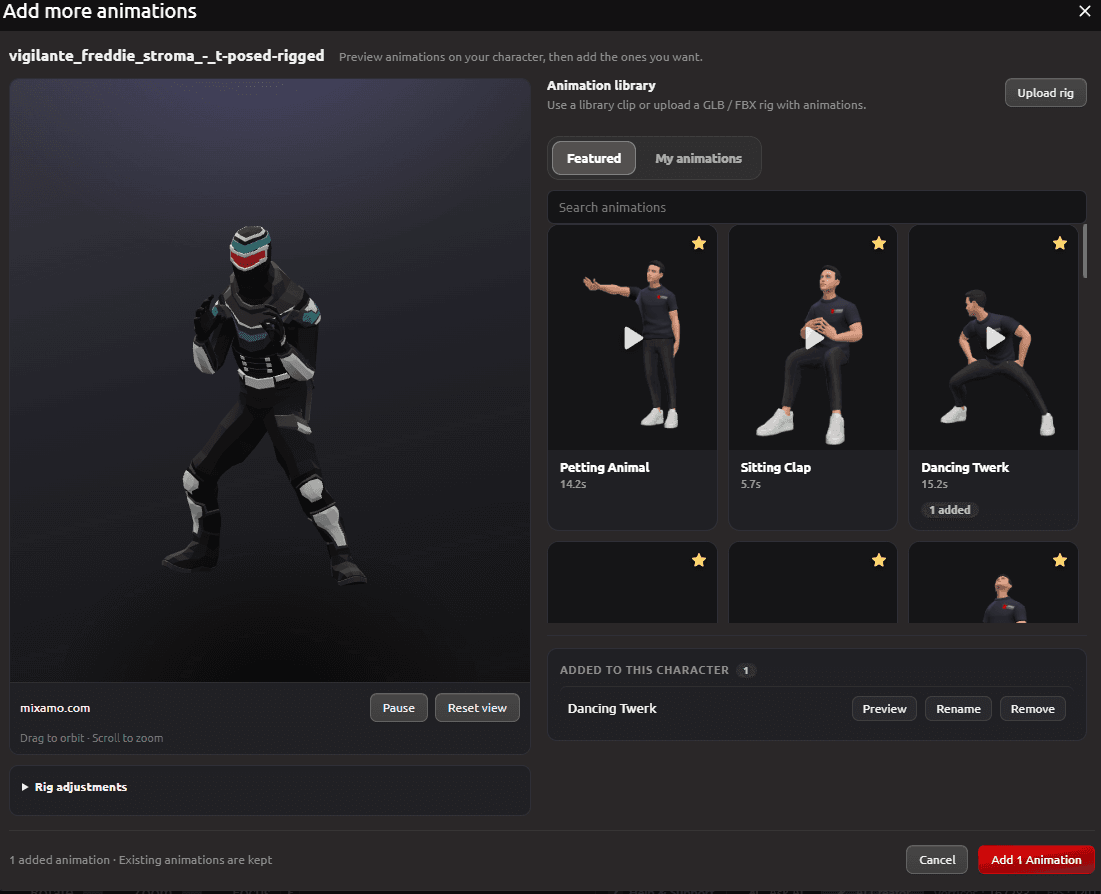The image size is (1101, 894).
Task: Toggle favorite star on Petting Animal card
Action: pyautogui.click(x=699, y=244)
